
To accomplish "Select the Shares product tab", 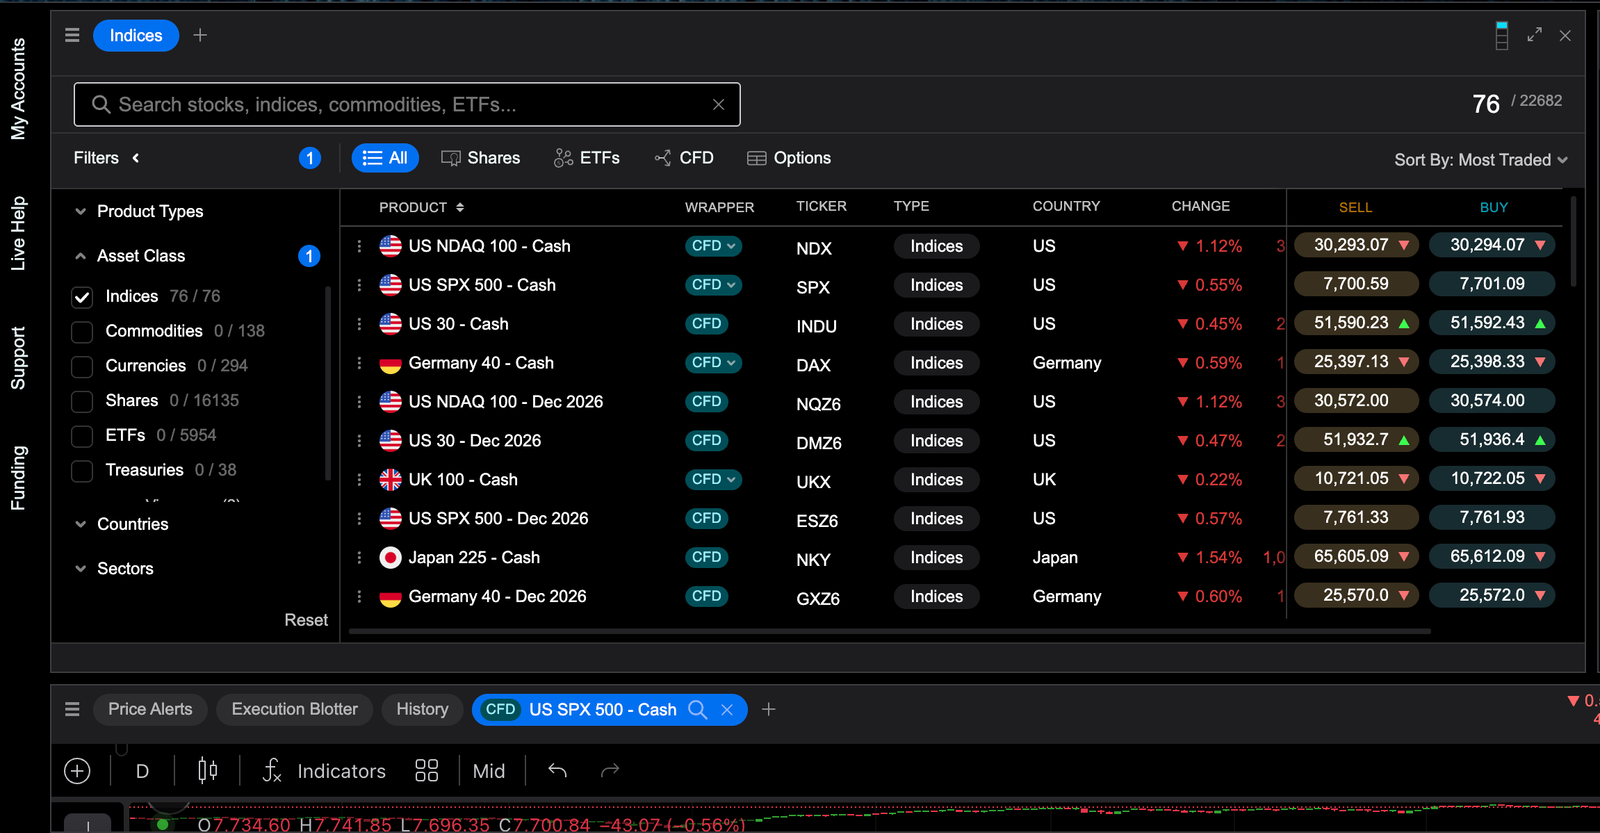I will click(x=481, y=158).
